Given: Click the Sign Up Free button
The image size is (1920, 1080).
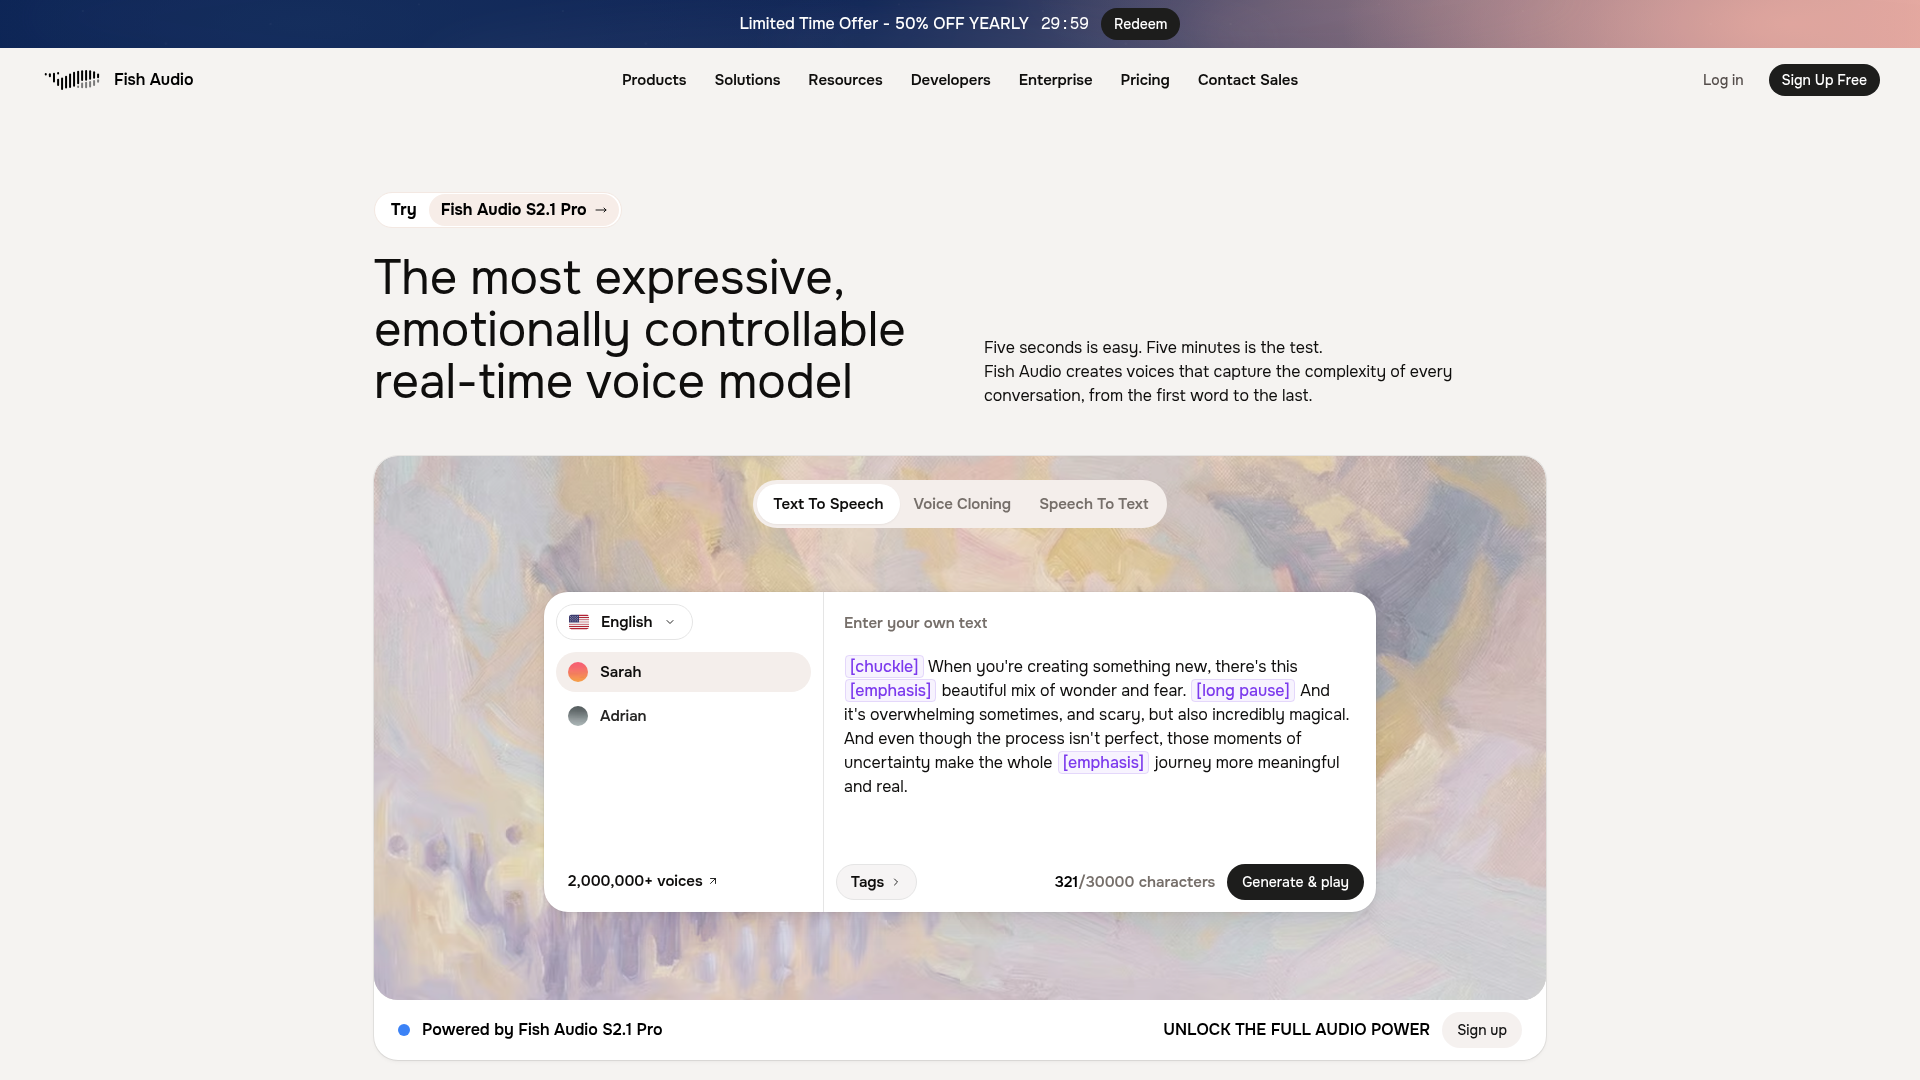Looking at the screenshot, I should click(x=1824, y=80).
